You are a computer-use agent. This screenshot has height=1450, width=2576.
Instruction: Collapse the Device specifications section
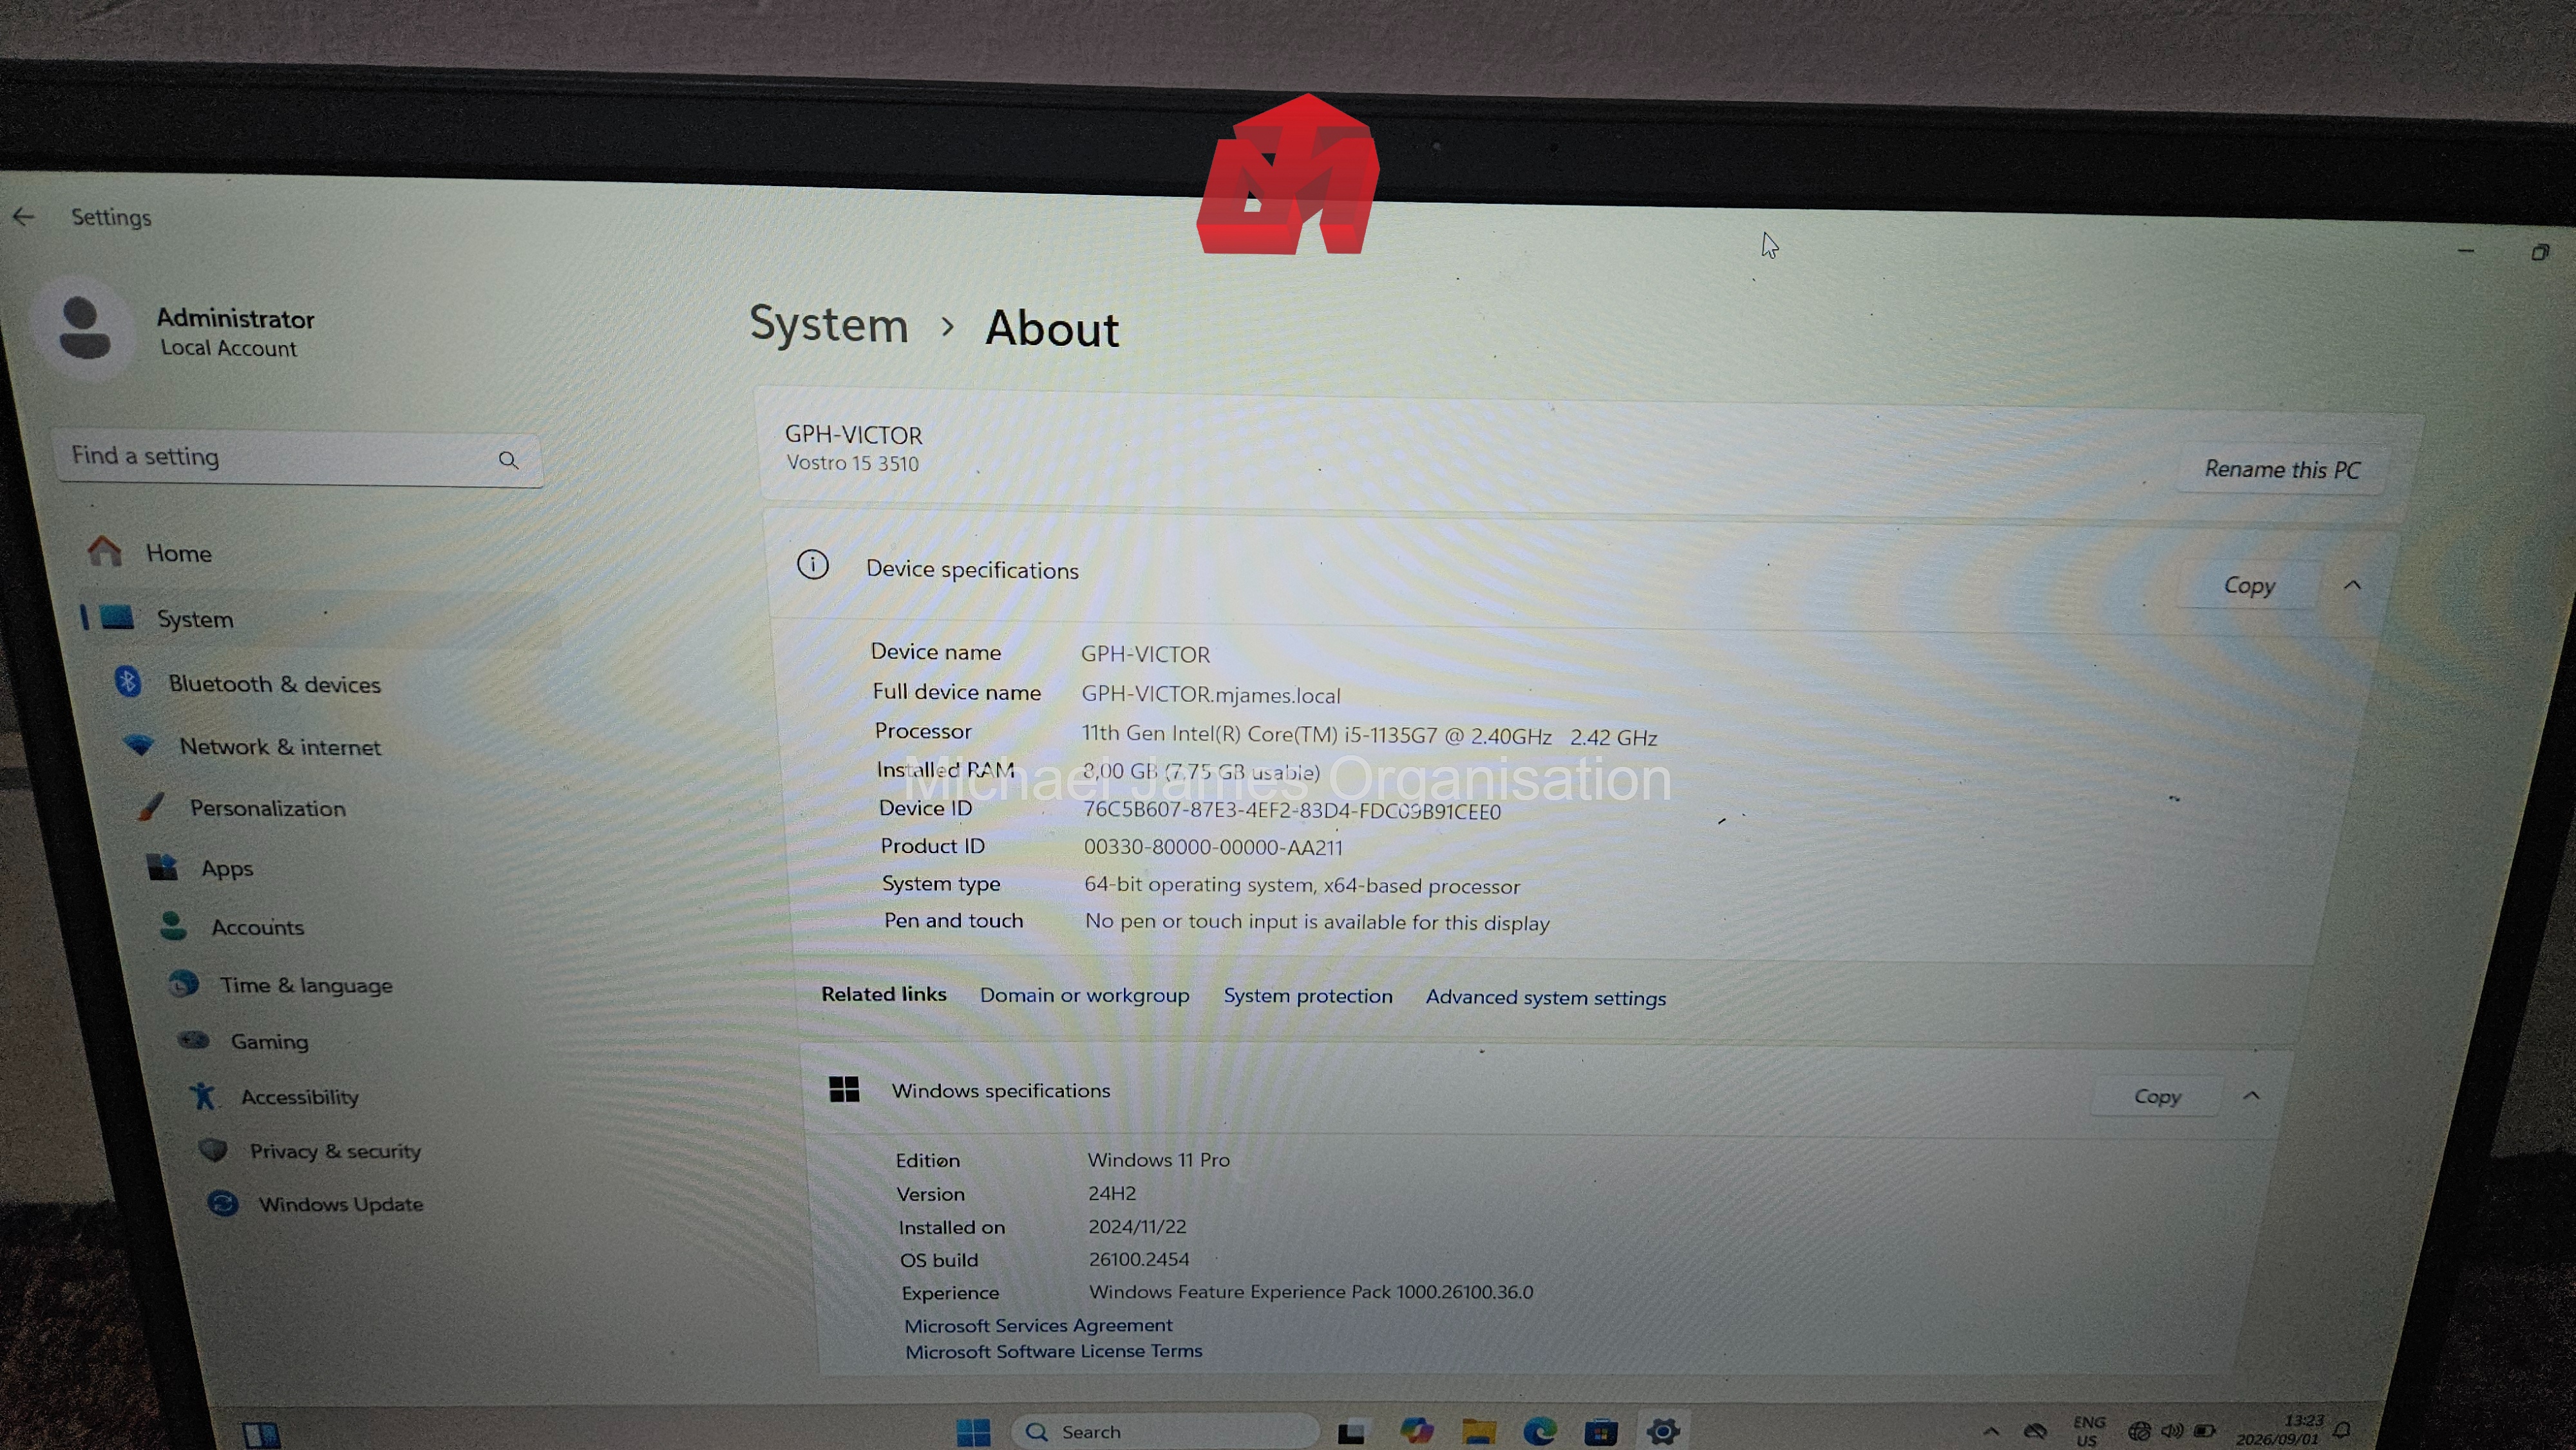point(2352,585)
